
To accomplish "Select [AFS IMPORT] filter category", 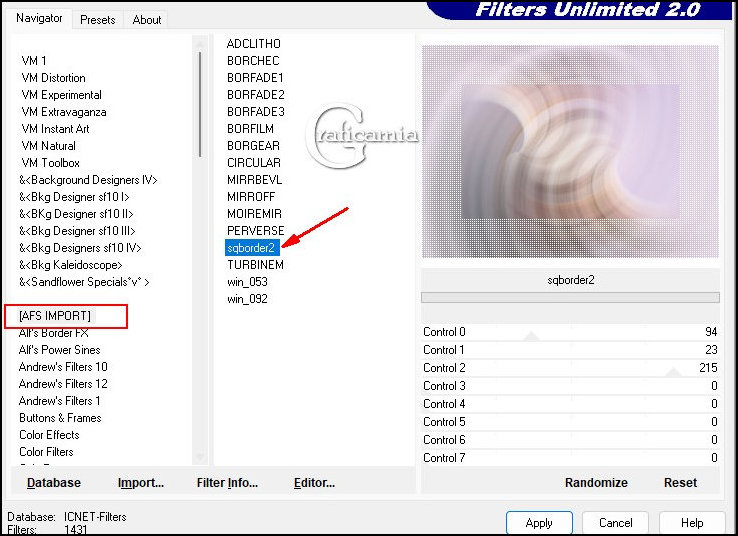I will tap(55, 316).
